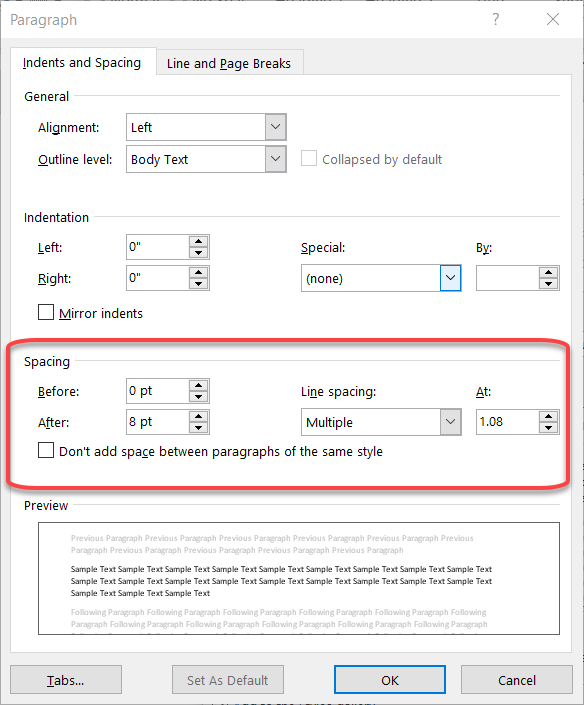The width and height of the screenshot is (584, 705).
Task: Click the Cancel button
Action: click(517, 680)
